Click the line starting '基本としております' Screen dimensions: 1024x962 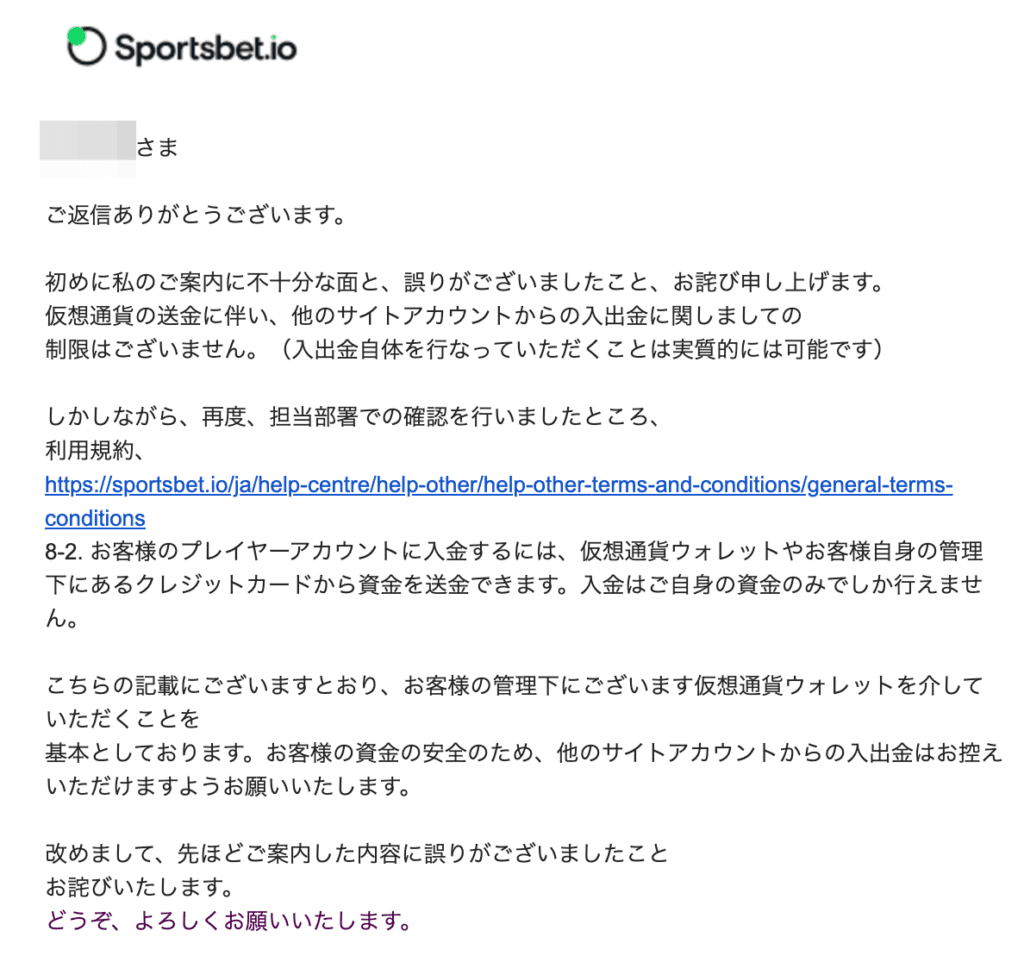(524, 753)
